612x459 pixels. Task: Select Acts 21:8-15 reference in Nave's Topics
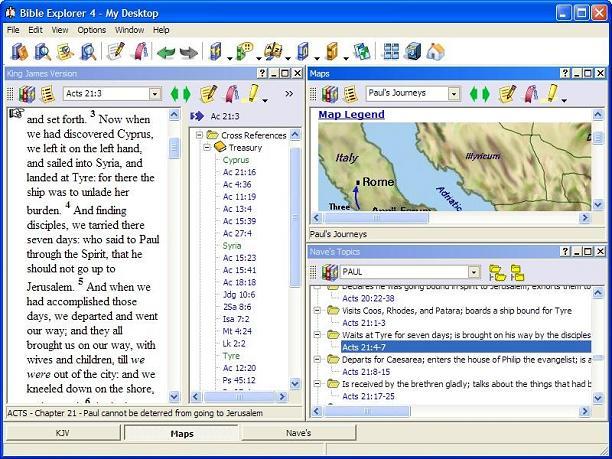[x=366, y=370]
